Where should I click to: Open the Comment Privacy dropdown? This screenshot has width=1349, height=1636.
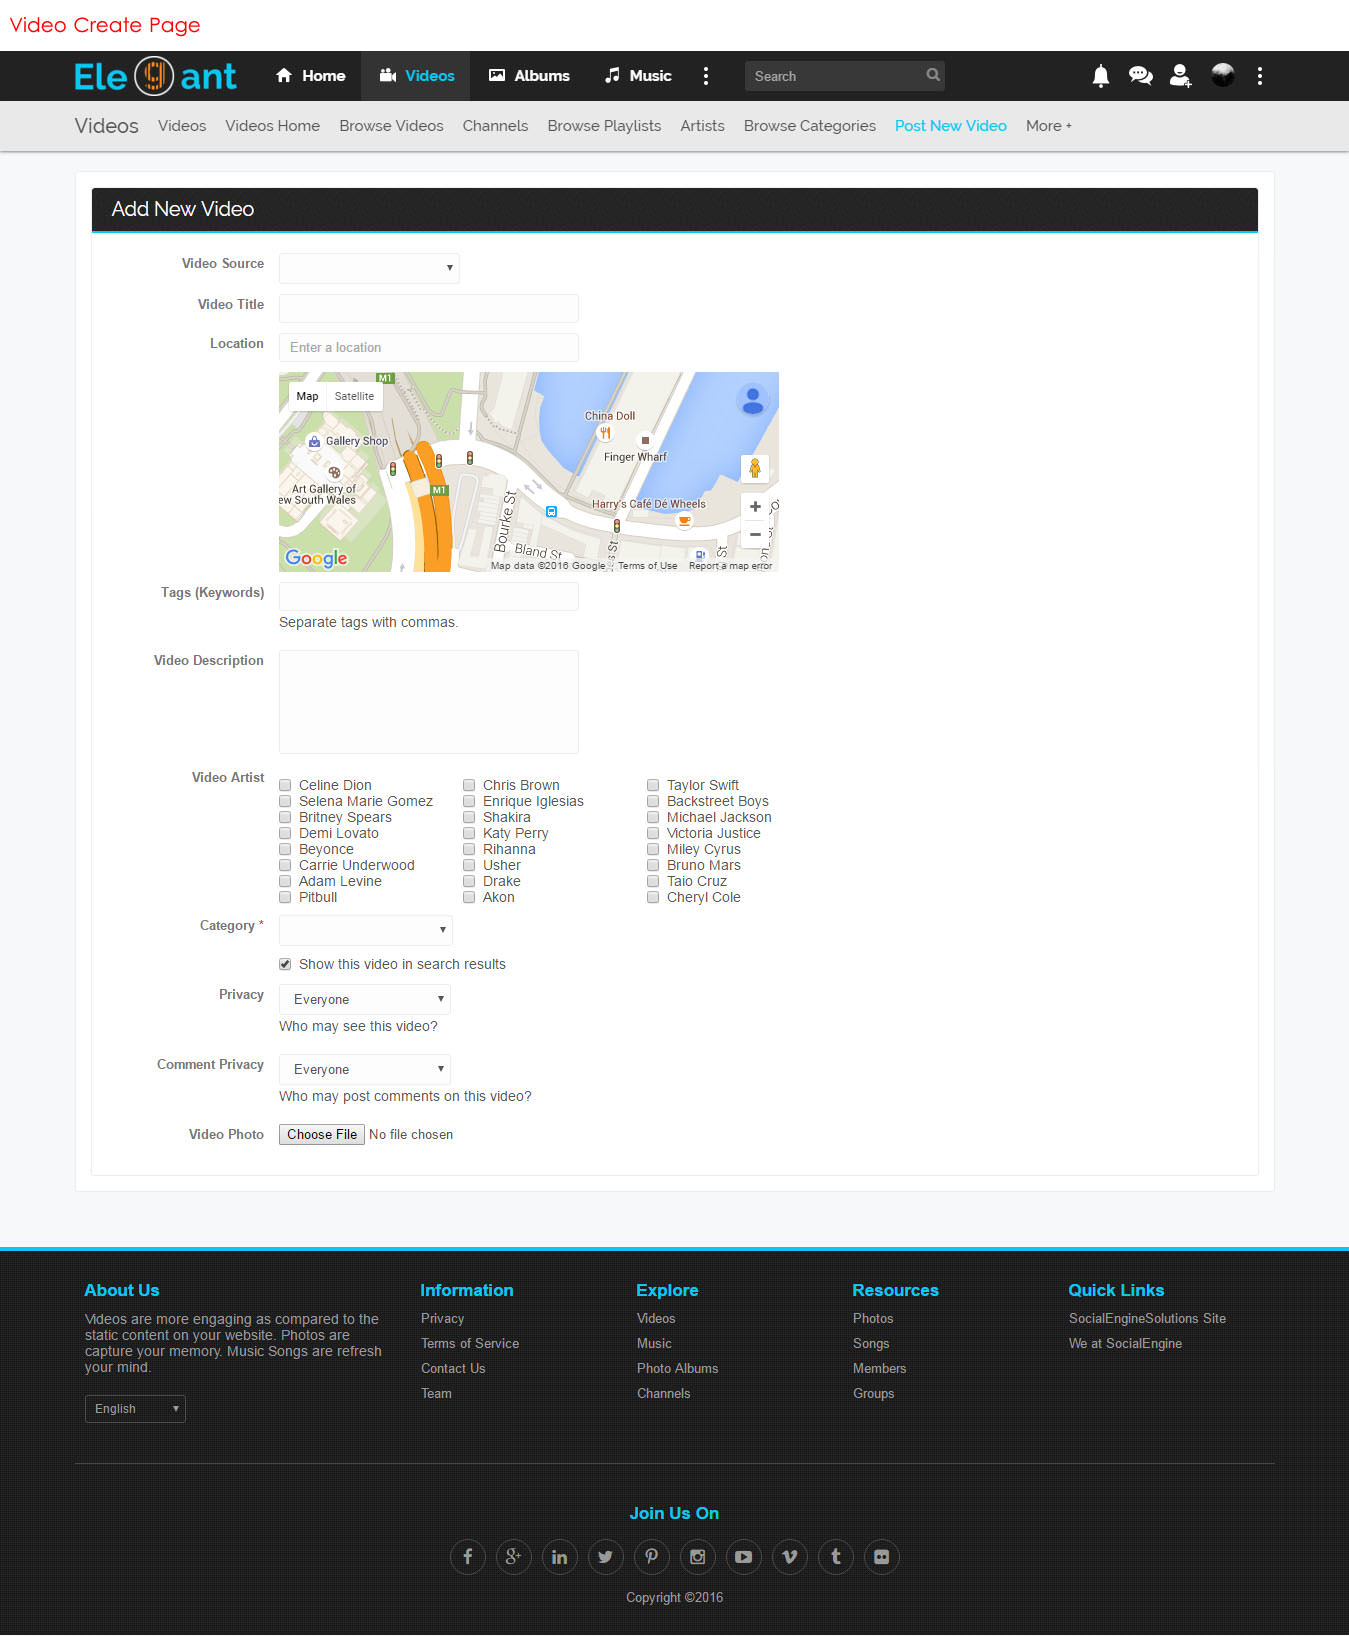coord(364,1070)
